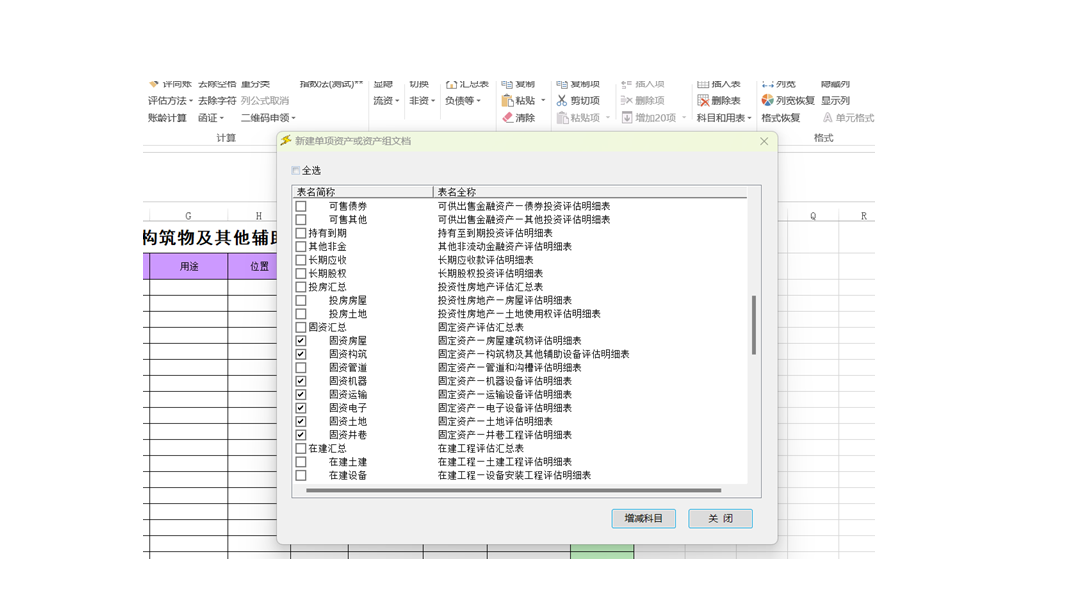Click the 剪切项 scissors icon
Viewport: 1067px width, 600px height.
point(562,101)
